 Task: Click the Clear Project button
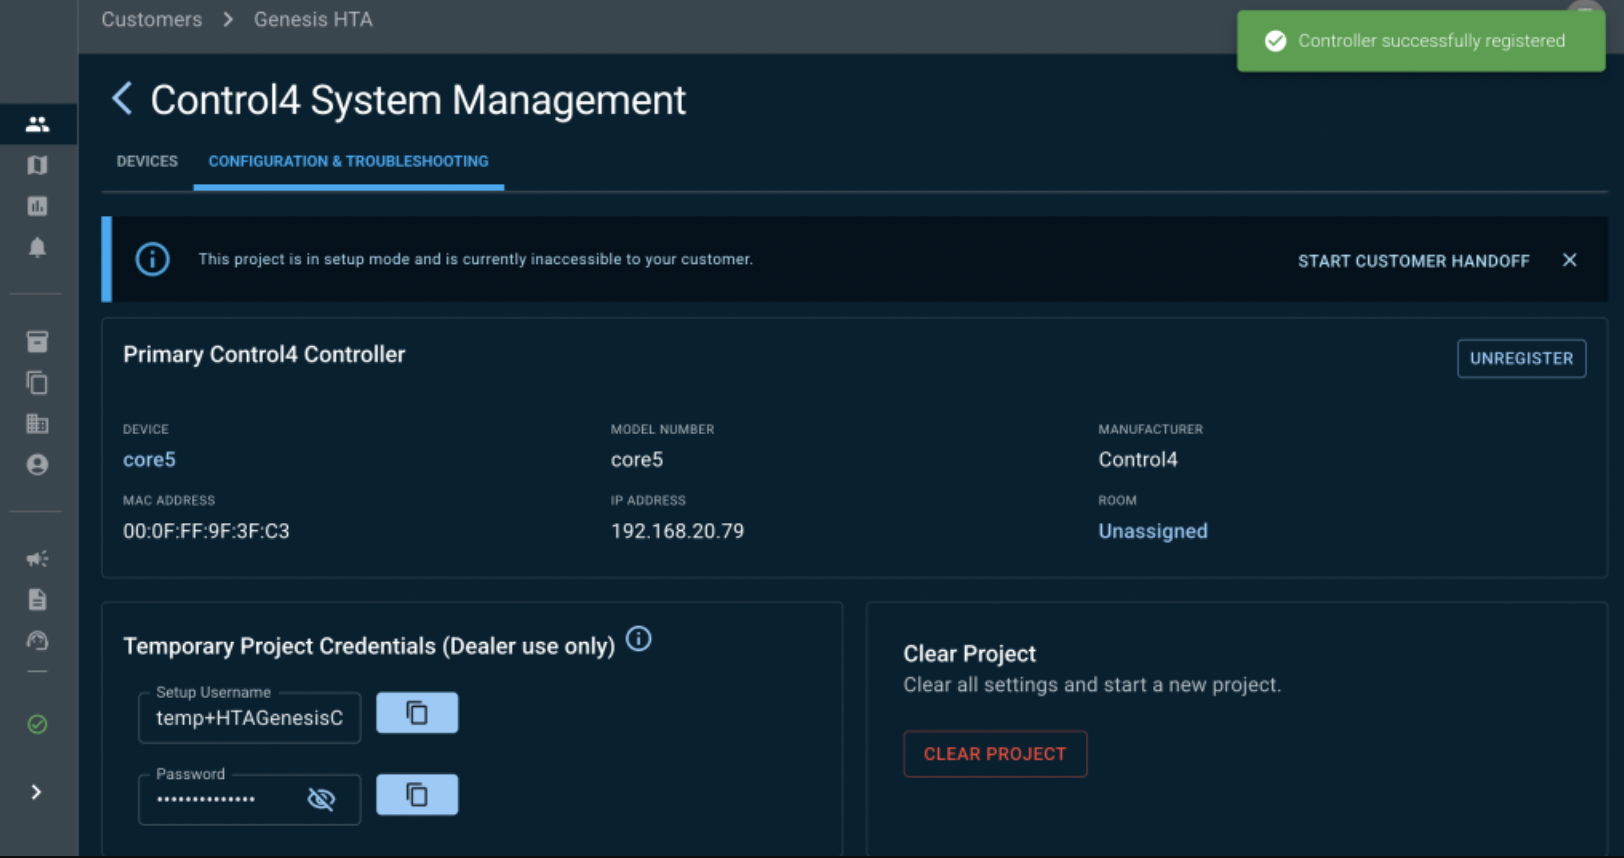pos(995,754)
